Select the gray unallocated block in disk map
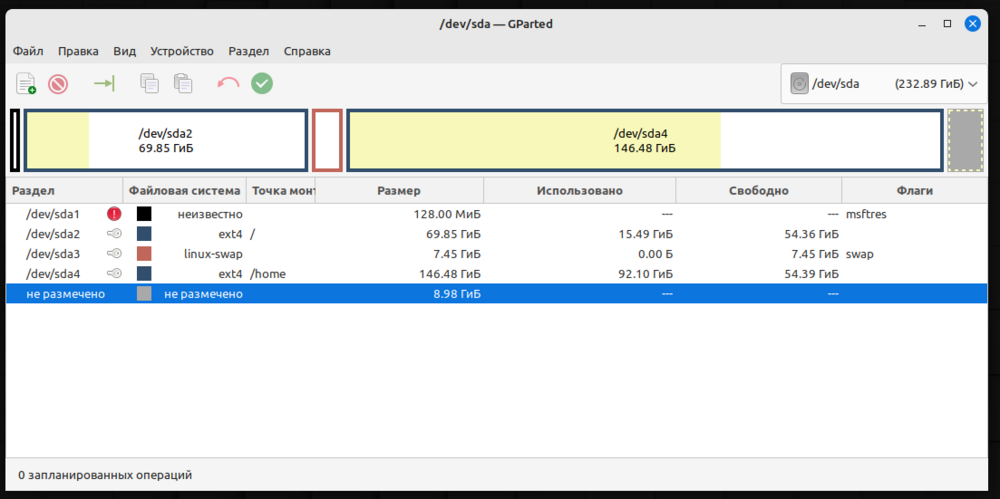The height and width of the screenshot is (499, 1000). click(x=966, y=140)
